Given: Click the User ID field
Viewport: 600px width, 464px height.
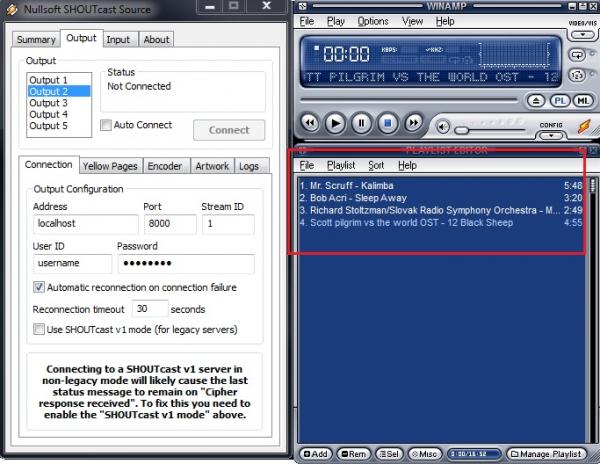Looking at the screenshot, I should 72,264.
